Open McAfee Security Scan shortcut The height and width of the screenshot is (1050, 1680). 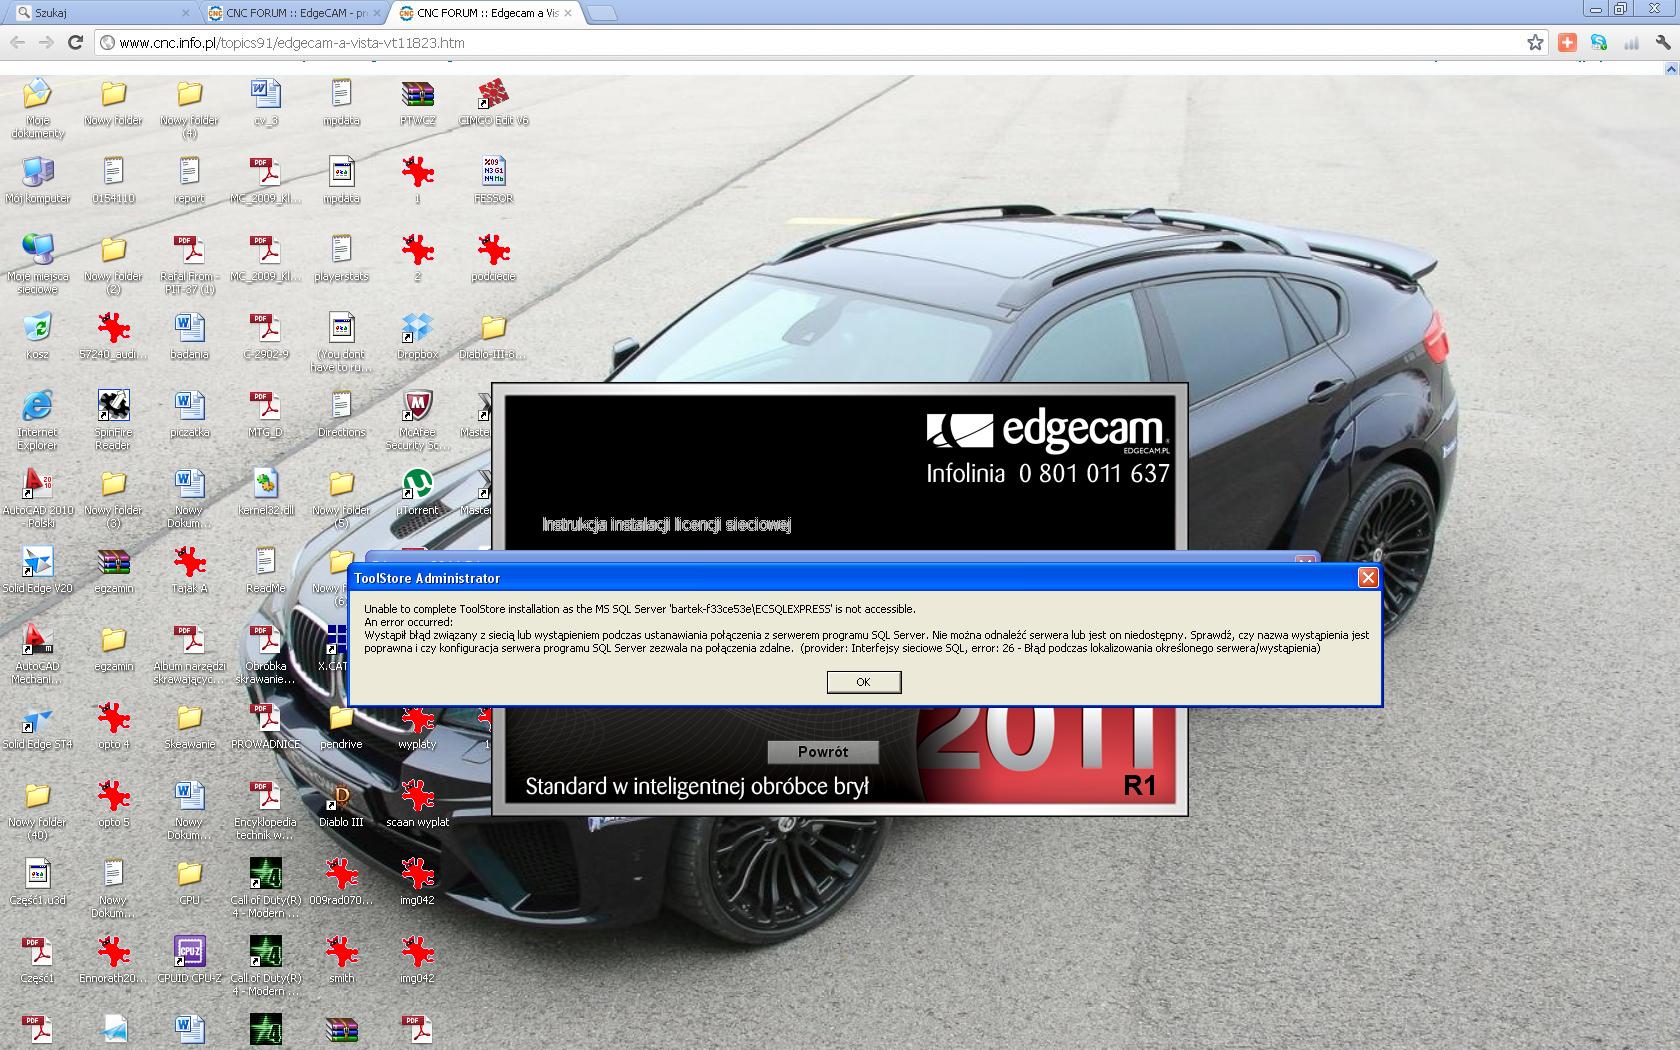coord(417,420)
